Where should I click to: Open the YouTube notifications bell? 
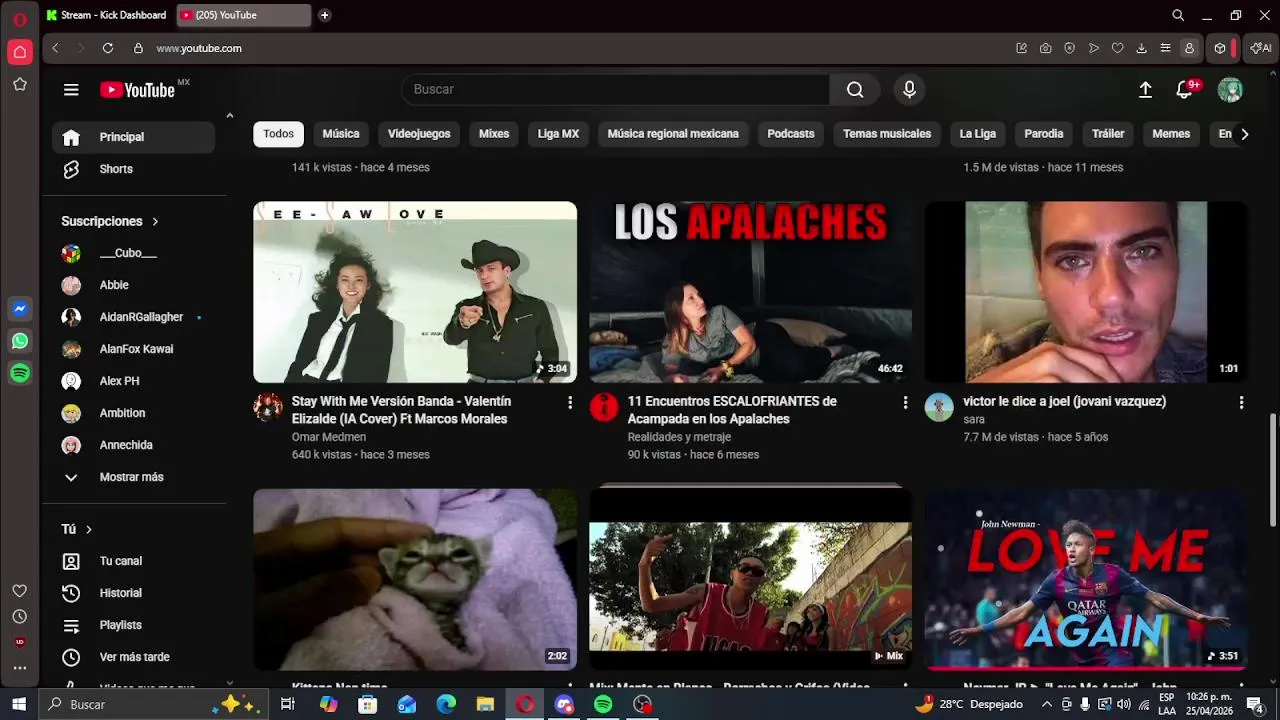click(1185, 90)
